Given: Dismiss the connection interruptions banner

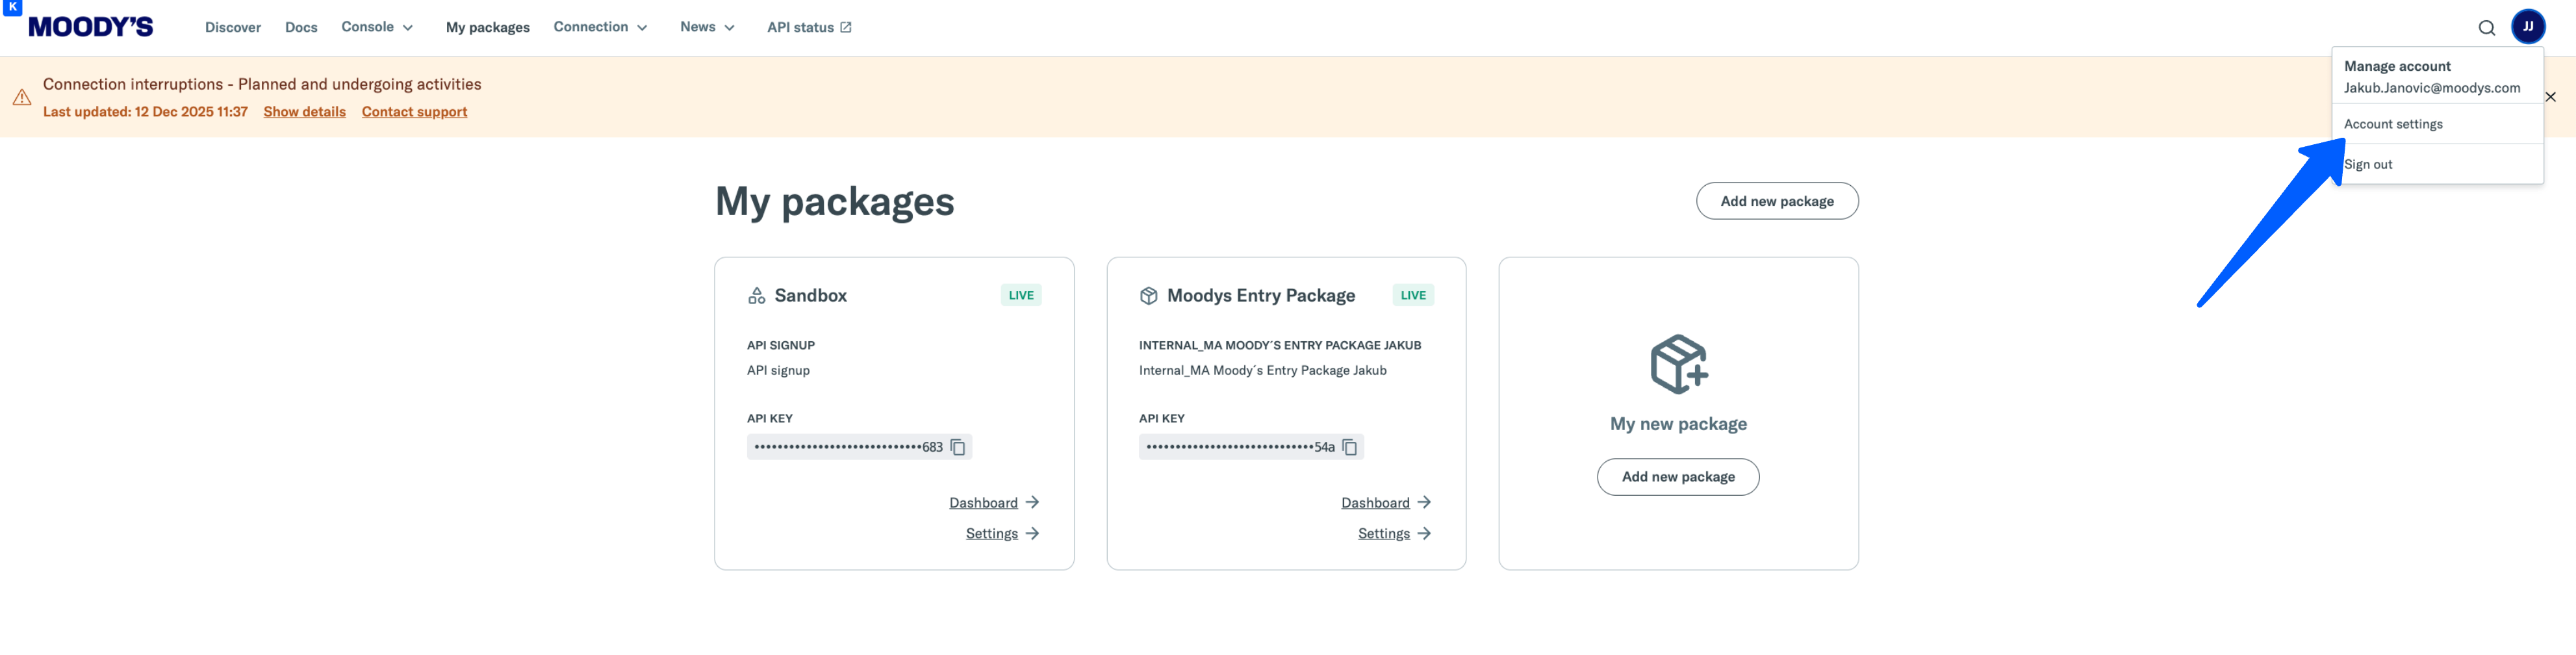Looking at the screenshot, I should click(2550, 97).
